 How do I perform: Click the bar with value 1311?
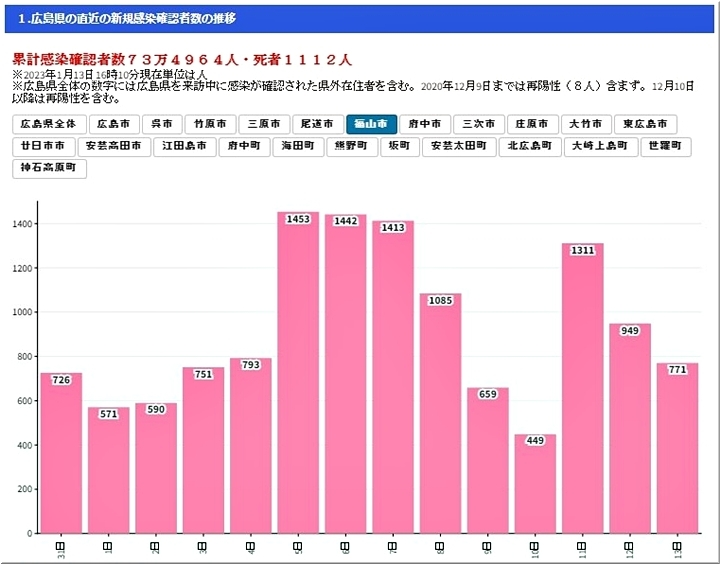coord(582,390)
